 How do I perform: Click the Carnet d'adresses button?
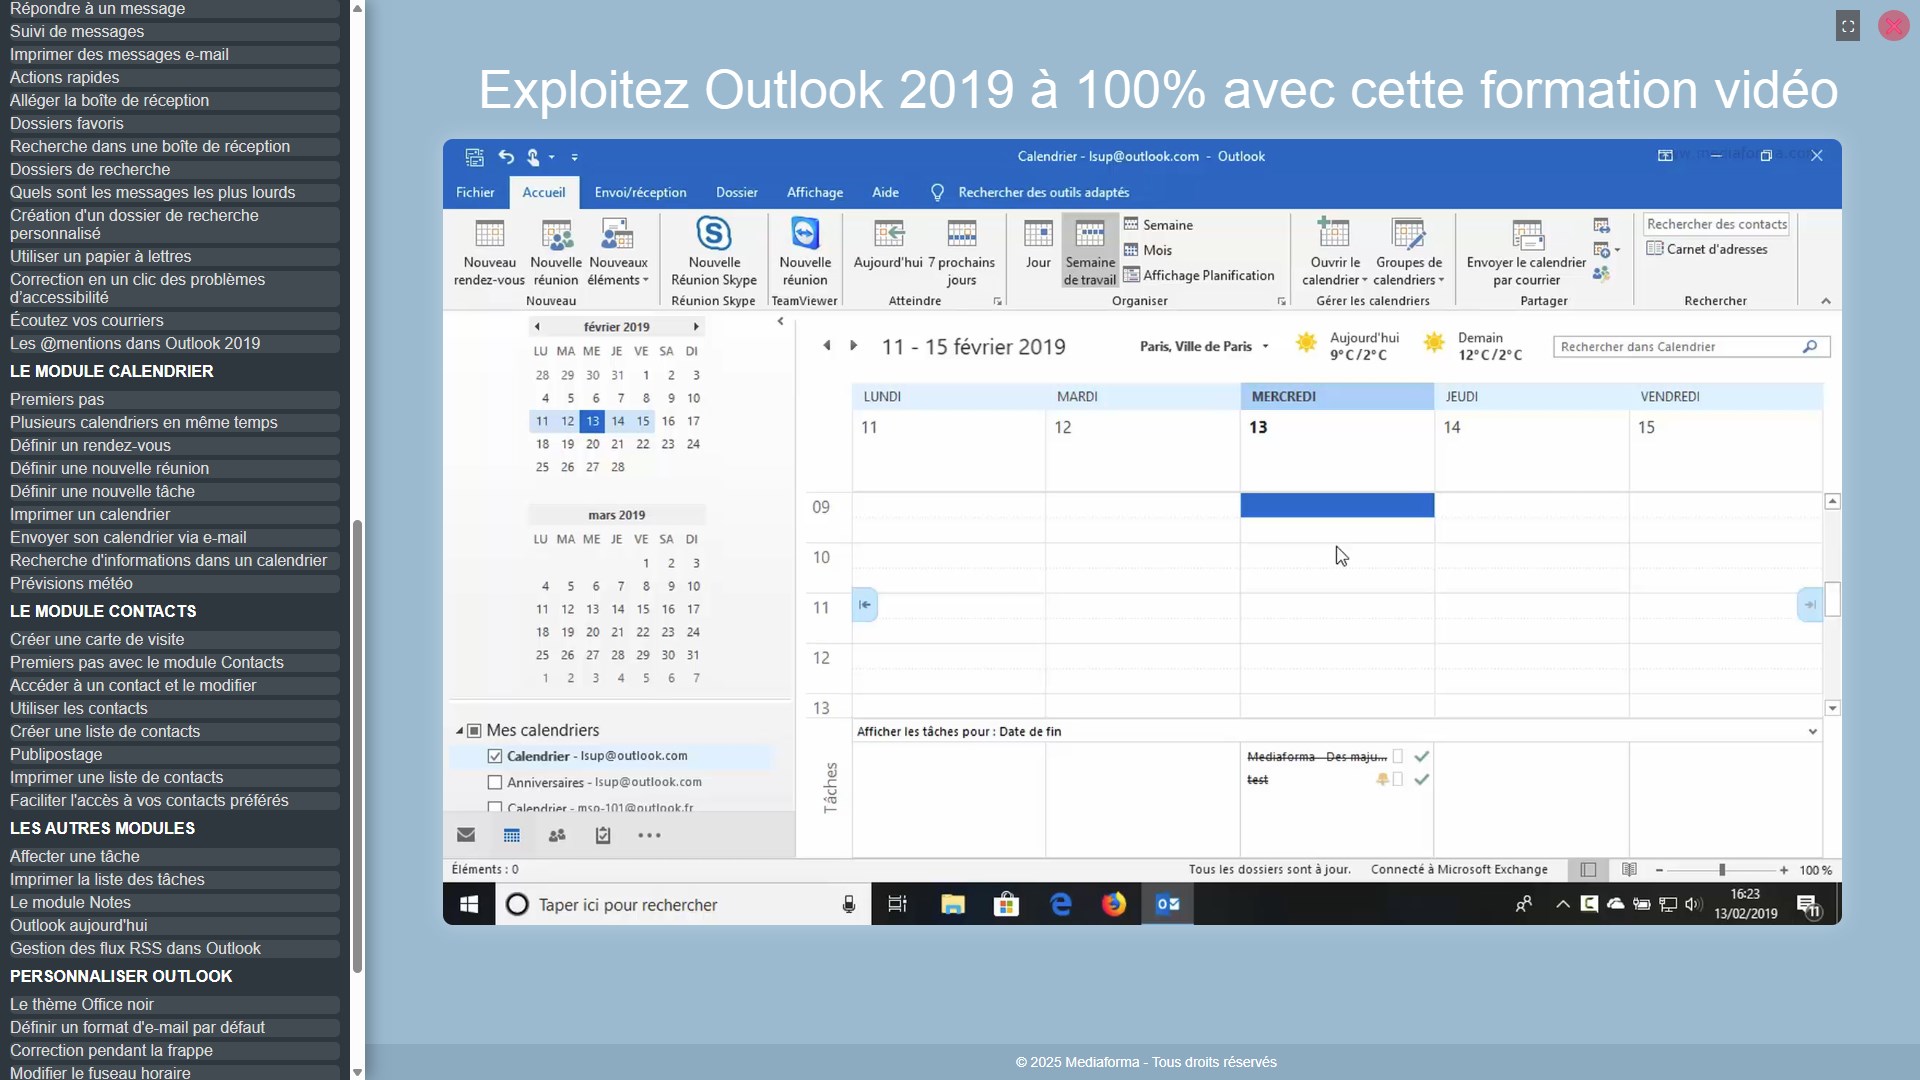1707,249
